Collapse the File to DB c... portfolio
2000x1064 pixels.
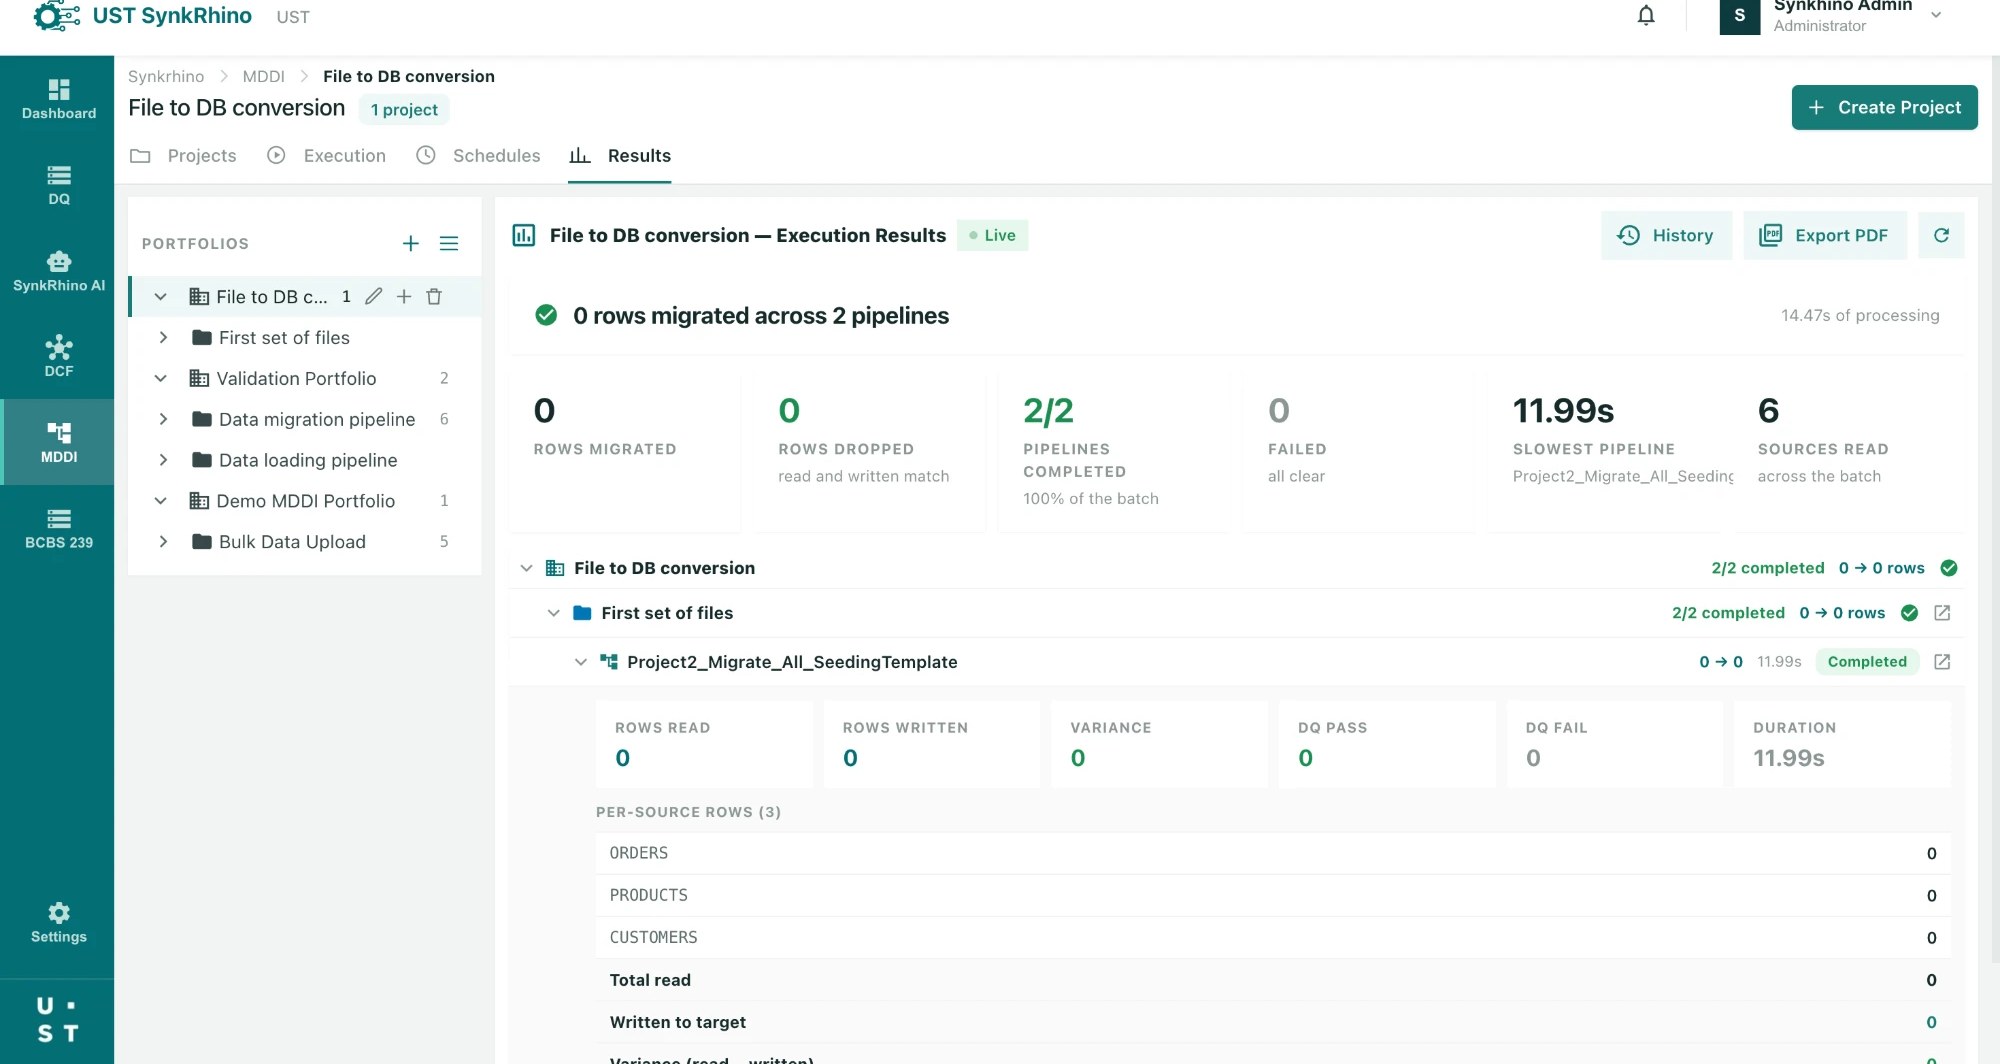pyautogui.click(x=160, y=297)
